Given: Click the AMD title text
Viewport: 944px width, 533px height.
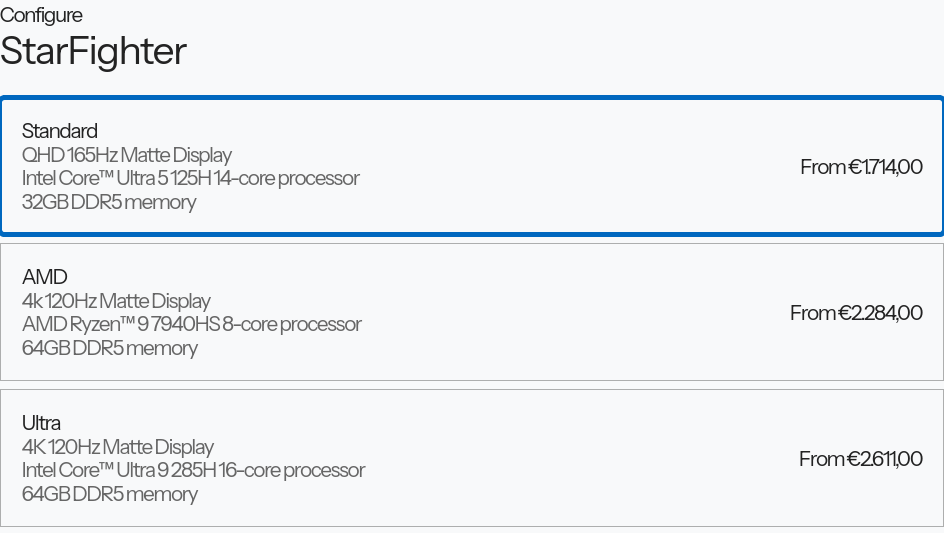Looking at the screenshot, I should point(45,277).
